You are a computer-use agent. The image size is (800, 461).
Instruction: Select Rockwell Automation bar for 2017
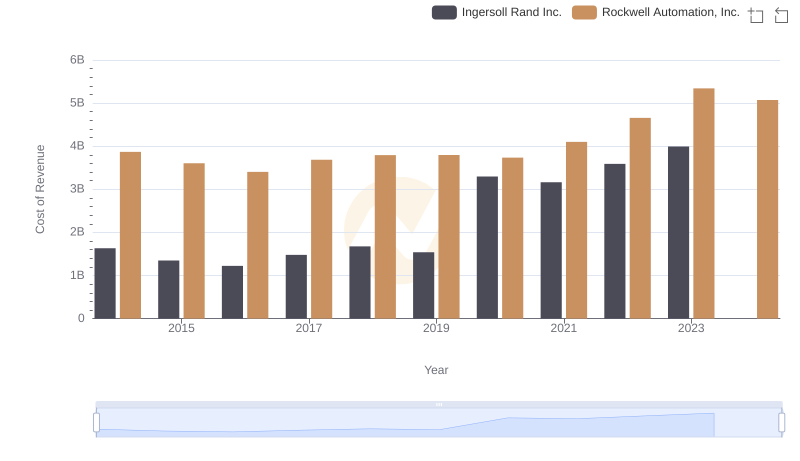click(321, 239)
